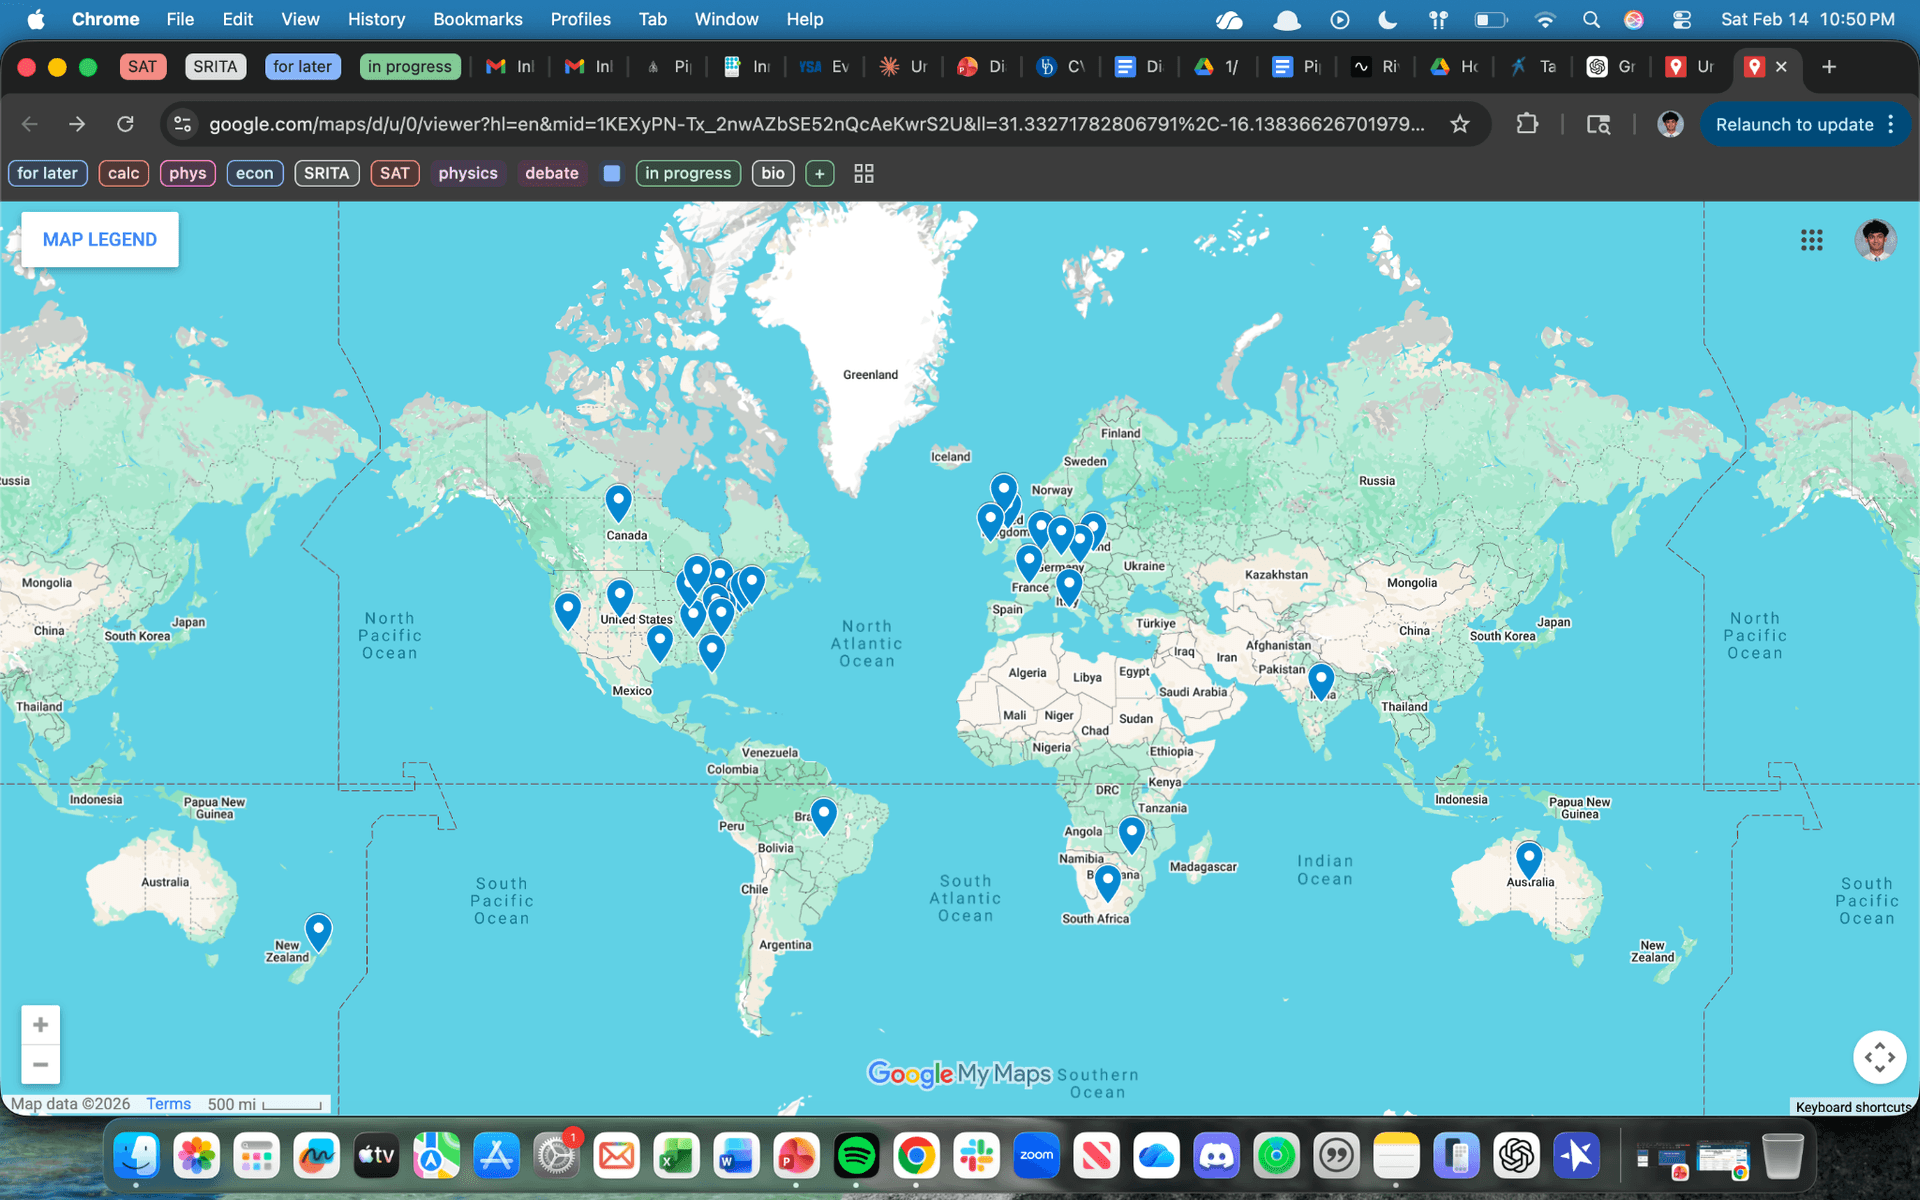Click the fullscreen map arrows button
This screenshot has width=1920, height=1200.
1879,1057
